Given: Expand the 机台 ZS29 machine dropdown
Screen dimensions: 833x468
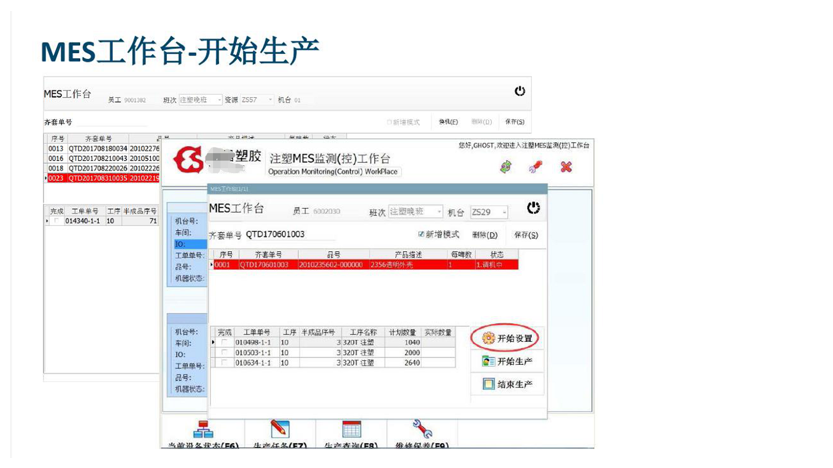Looking at the screenshot, I should click(x=503, y=213).
